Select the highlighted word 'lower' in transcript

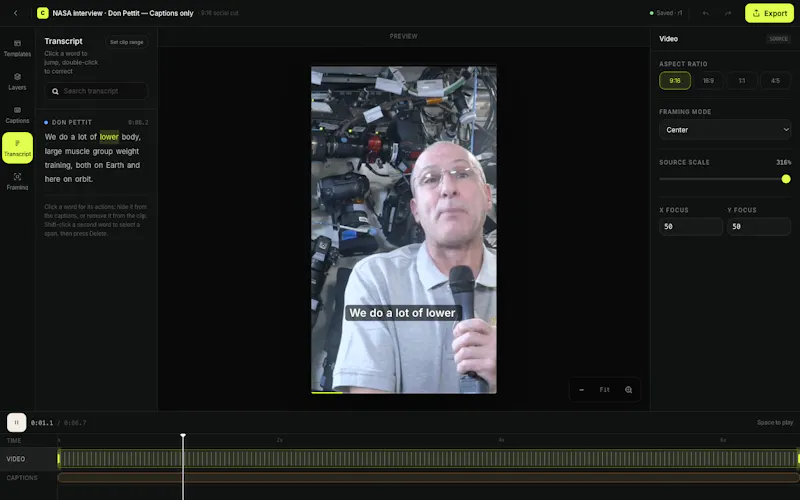point(109,137)
